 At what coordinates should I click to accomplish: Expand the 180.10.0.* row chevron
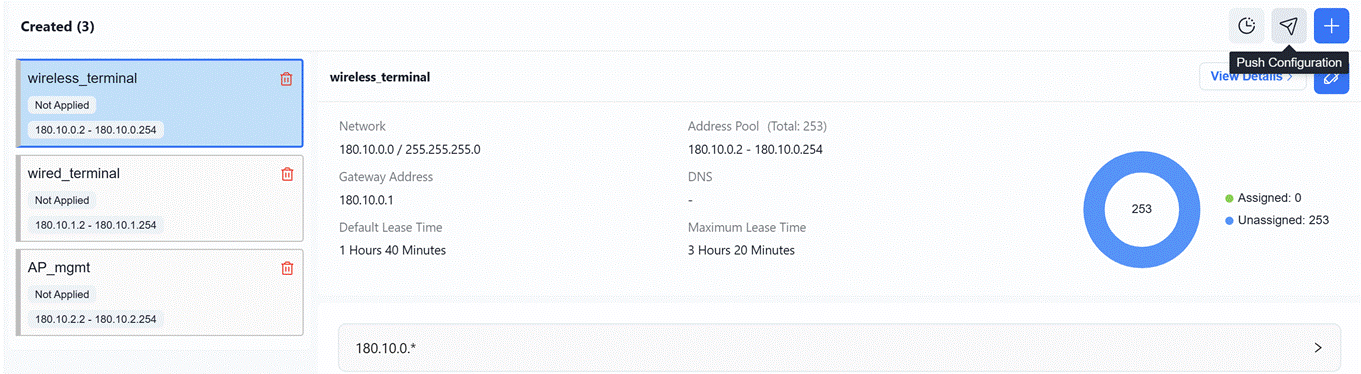click(1318, 348)
